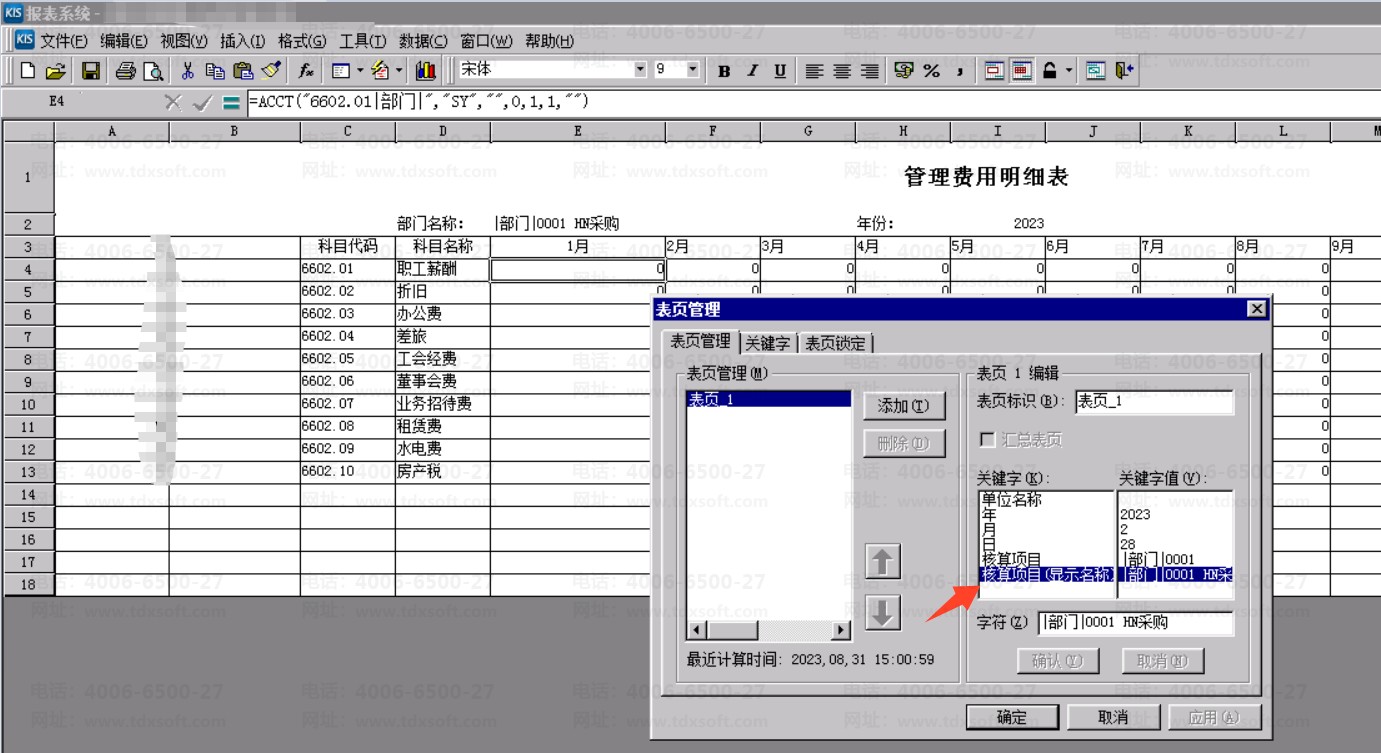Click the 添加(T) button
The height and width of the screenshot is (753, 1381).
pos(903,406)
